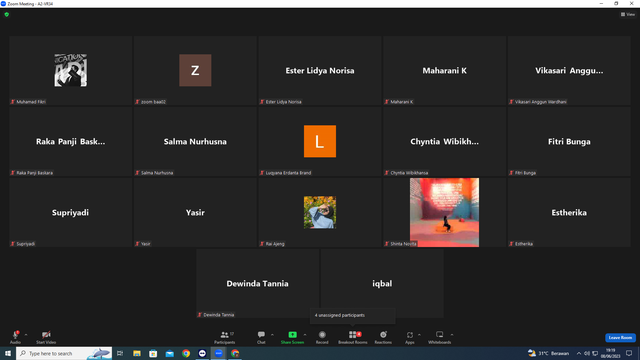This screenshot has height=360, width=640.
Task: Open Microsoft Store from the taskbar
Action: [x=153, y=353]
